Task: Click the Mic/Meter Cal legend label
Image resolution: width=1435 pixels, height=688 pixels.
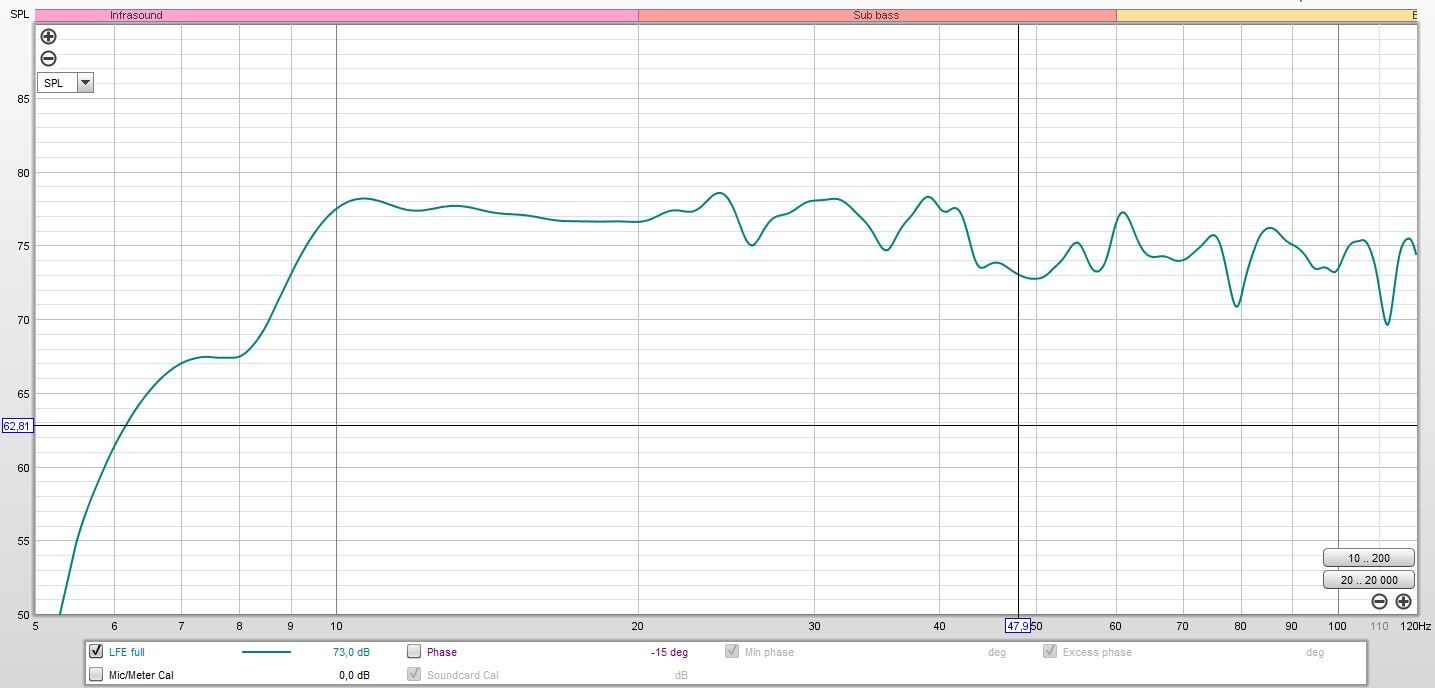Action: coord(141,675)
